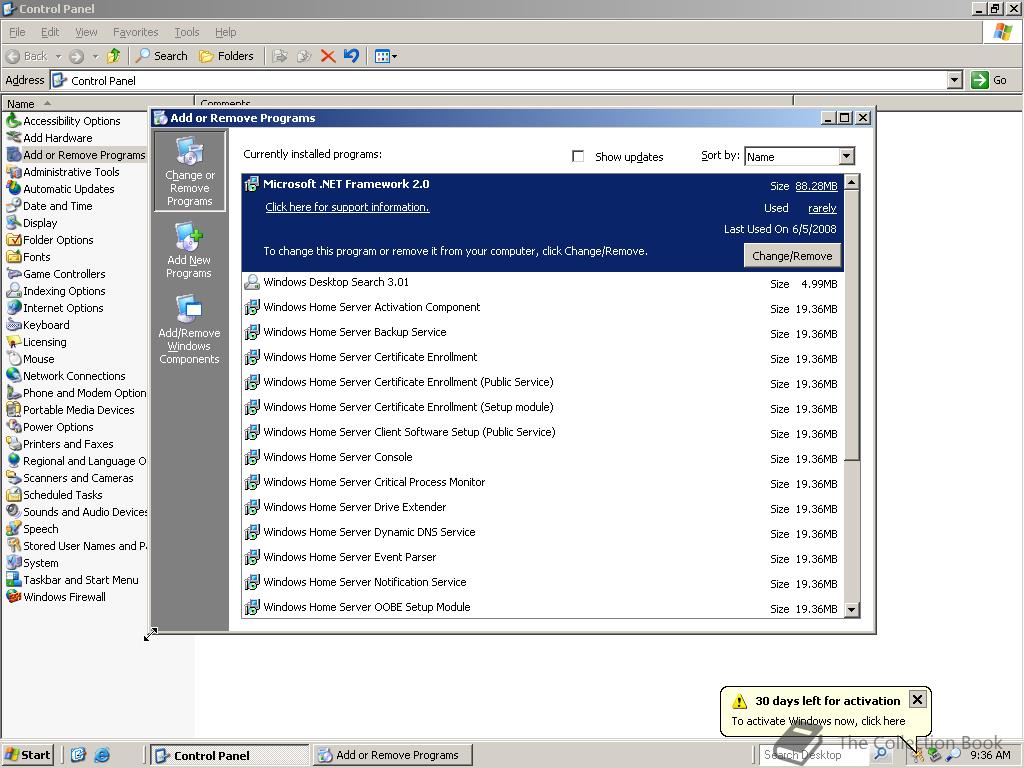Open the Help menu
The image size is (1024, 768).
[x=225, y=32]
